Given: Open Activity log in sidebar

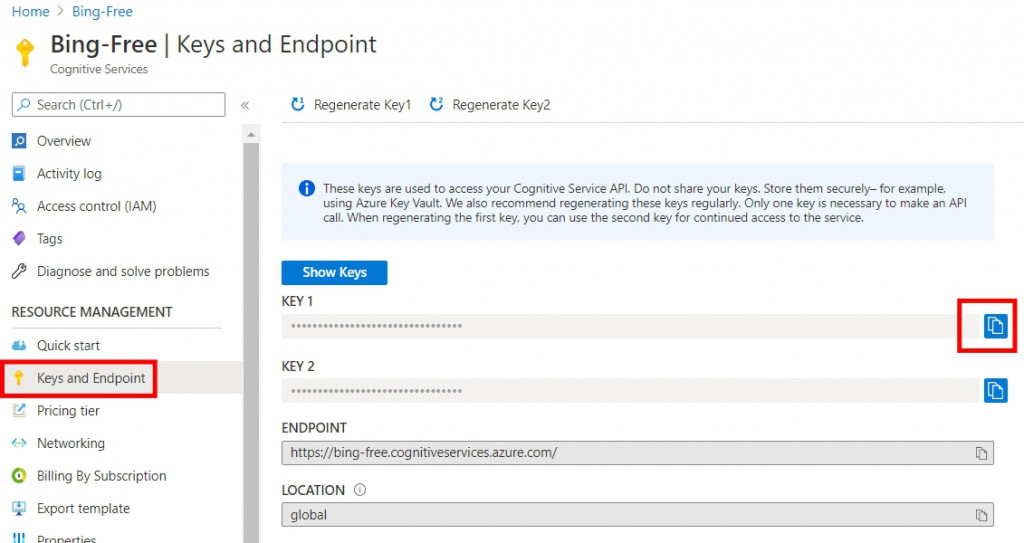Looking at the screenshot, I should click(x=69, y=174).
